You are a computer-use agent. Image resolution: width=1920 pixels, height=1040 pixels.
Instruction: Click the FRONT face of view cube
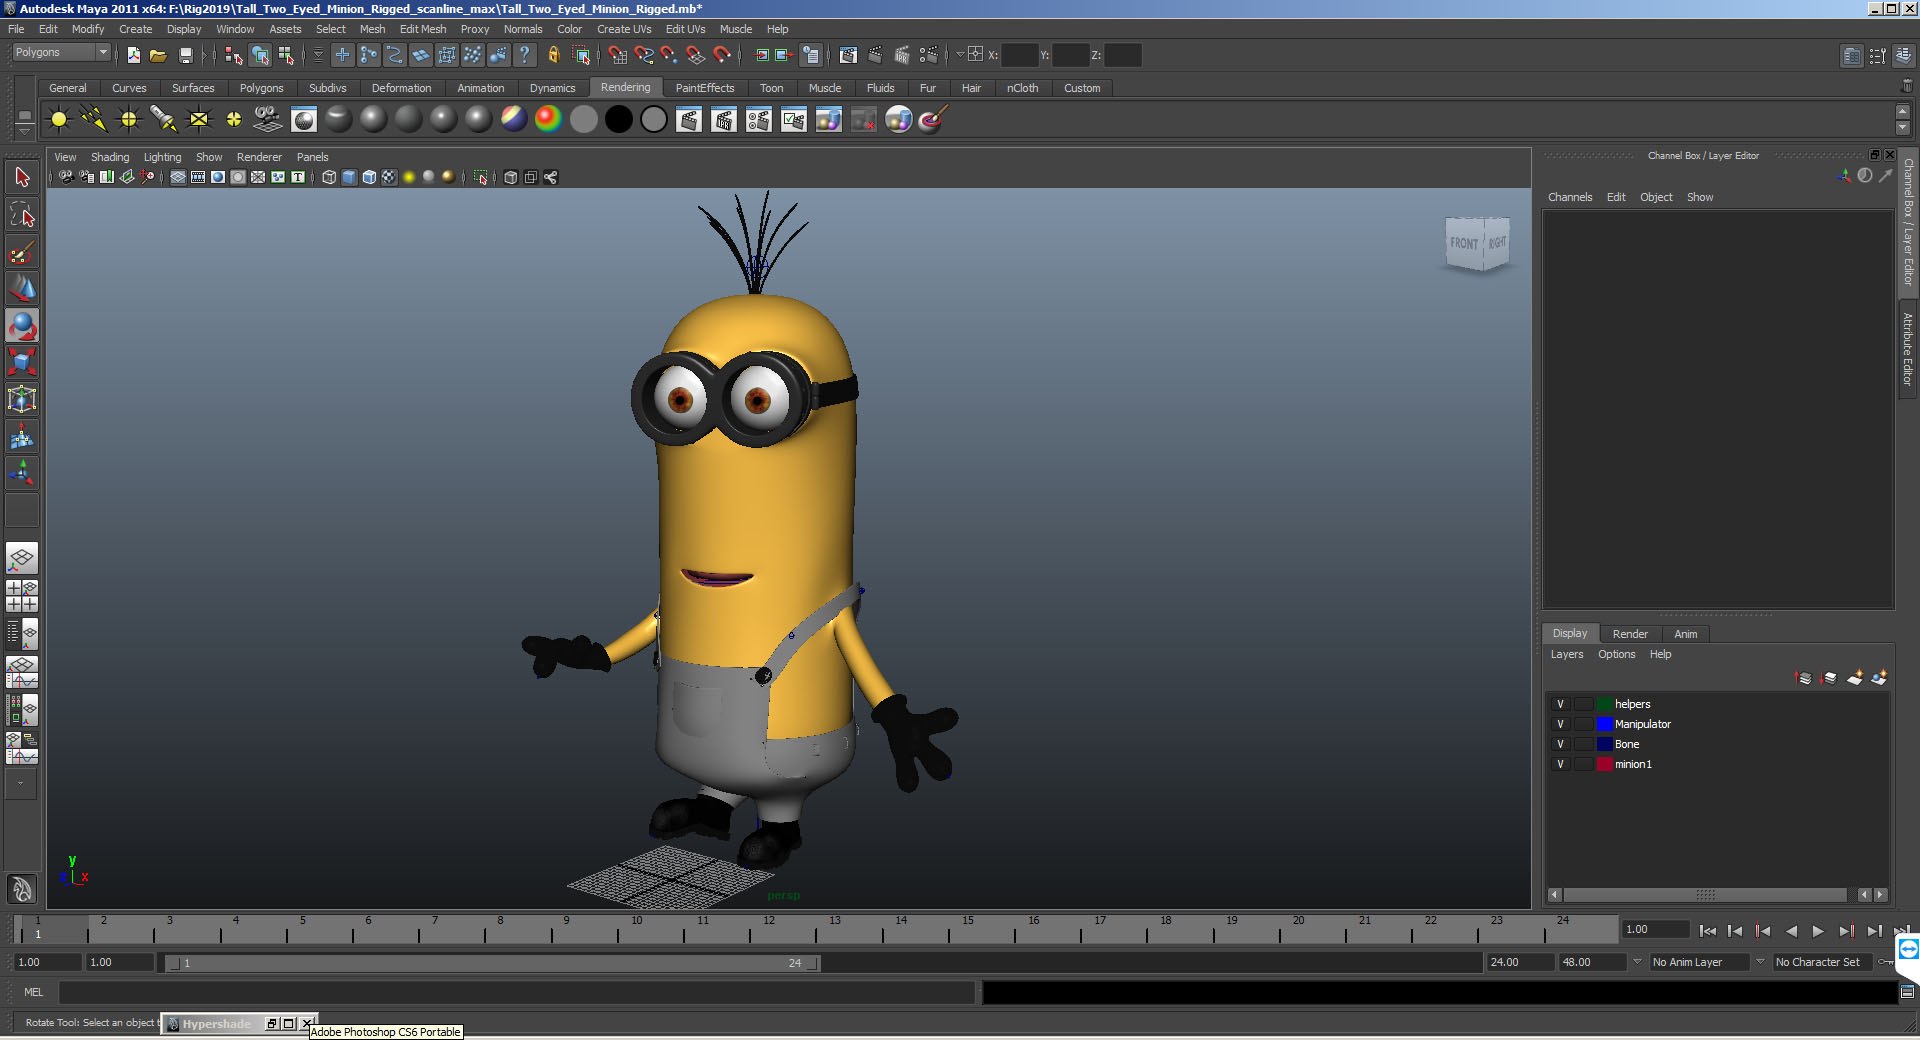pos(1464,243)
